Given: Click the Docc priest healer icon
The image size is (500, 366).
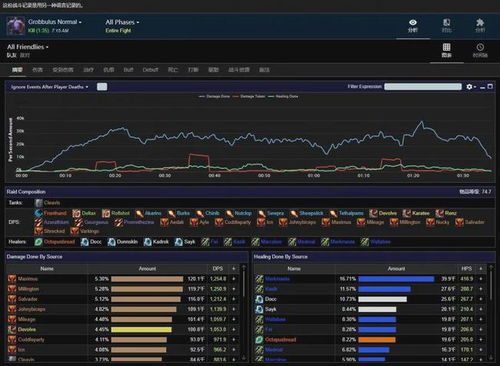Looking at the screenshot, I should click(x=85, y=242).
